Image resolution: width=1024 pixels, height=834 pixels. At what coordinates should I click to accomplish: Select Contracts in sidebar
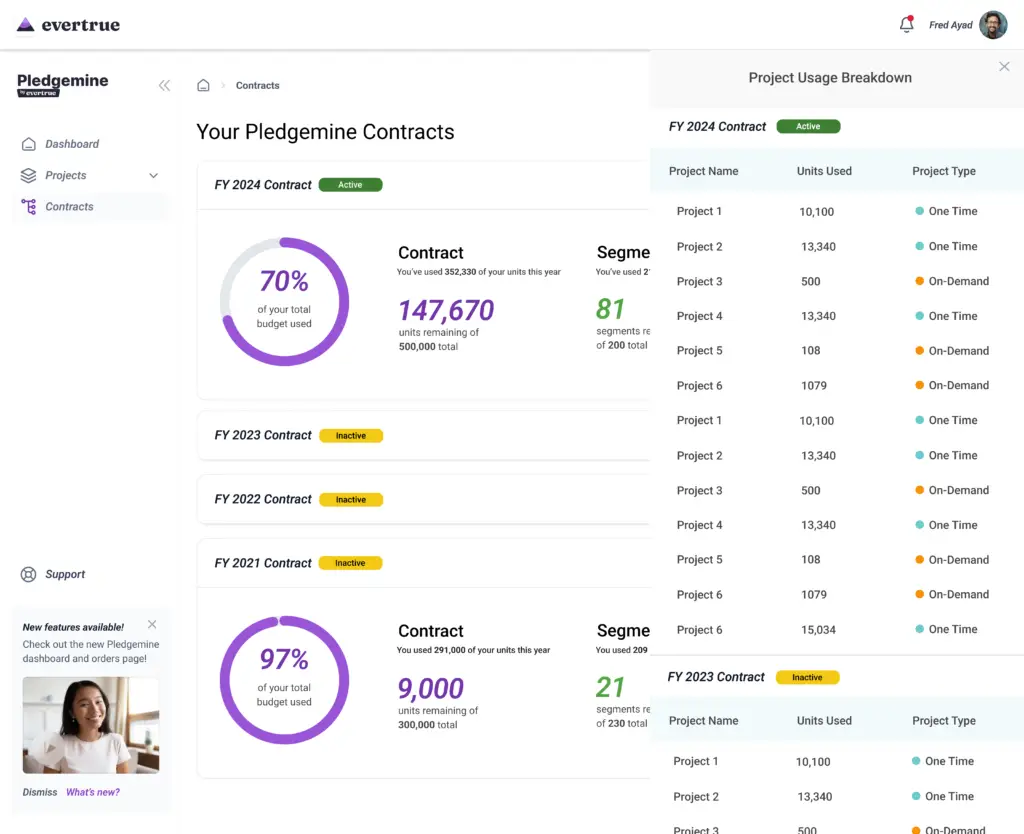click(x=90, y=206)
